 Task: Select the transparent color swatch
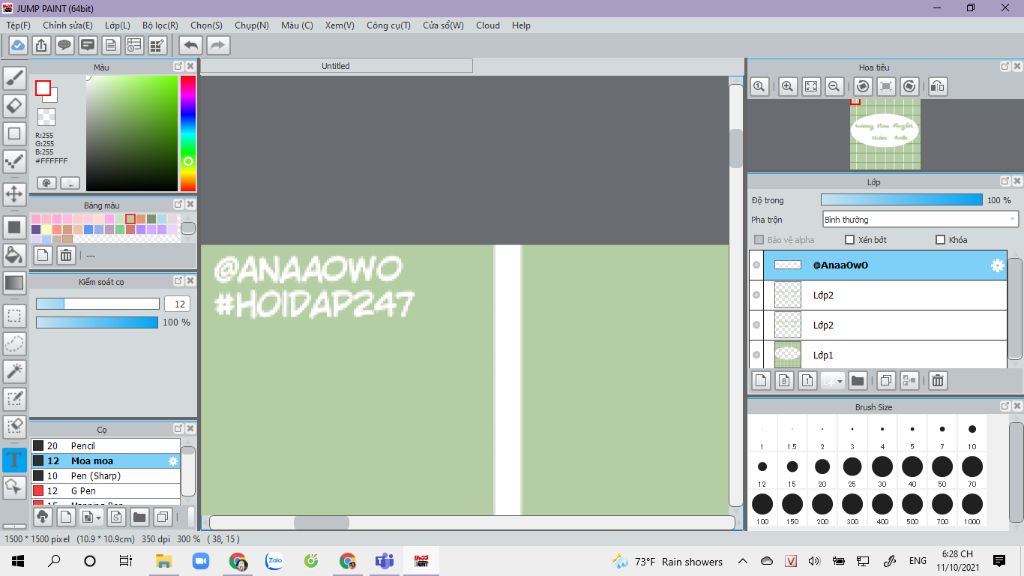[46, 117]
